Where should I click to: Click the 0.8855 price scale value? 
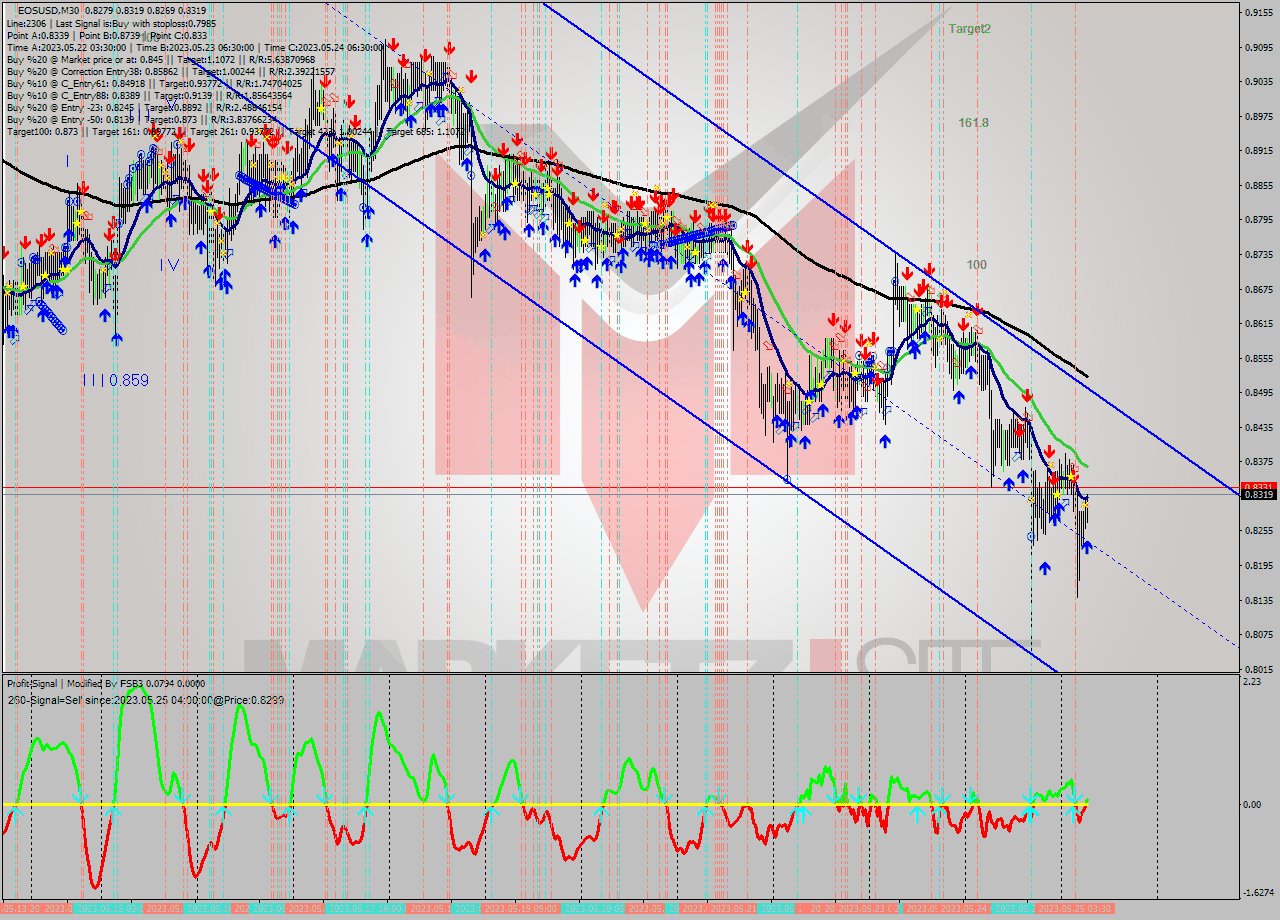click(1258, 185)
